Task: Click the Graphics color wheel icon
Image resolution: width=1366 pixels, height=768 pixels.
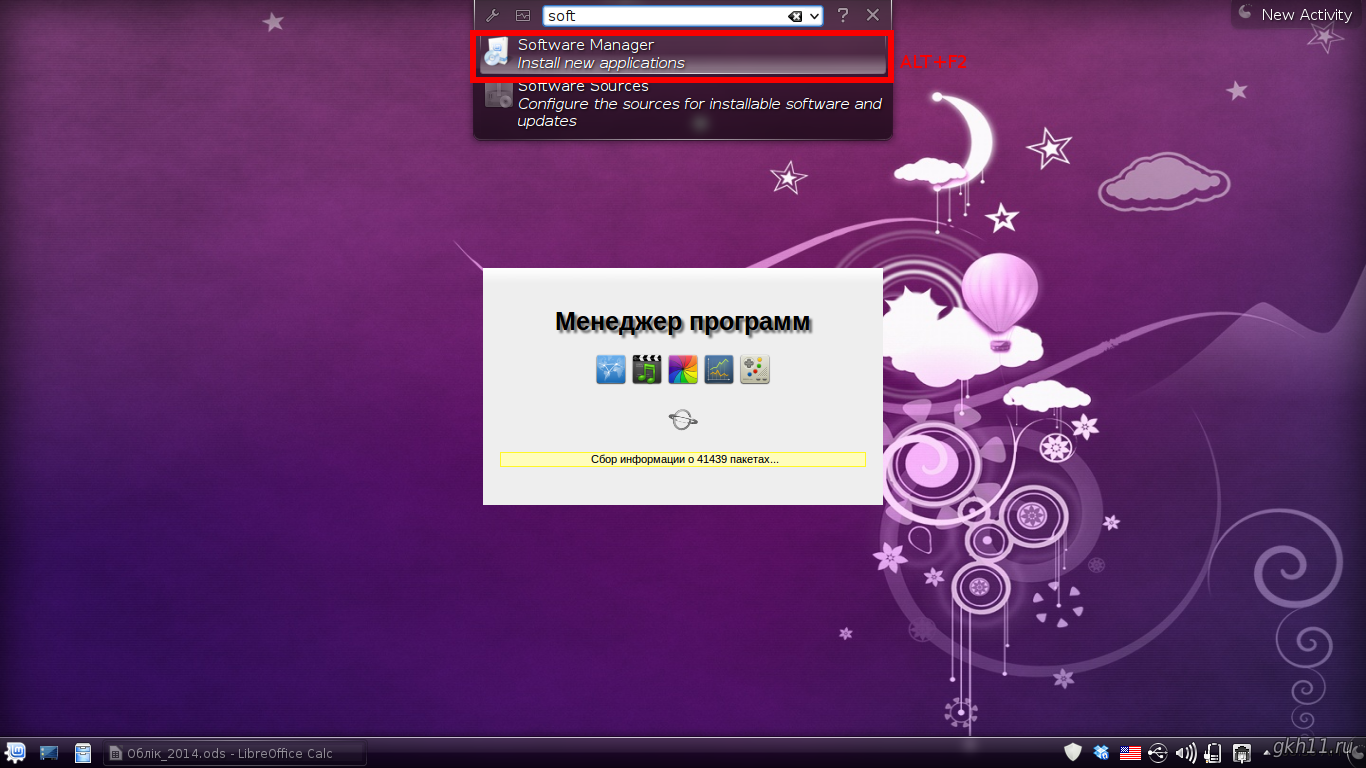Action: pos(683,369)
